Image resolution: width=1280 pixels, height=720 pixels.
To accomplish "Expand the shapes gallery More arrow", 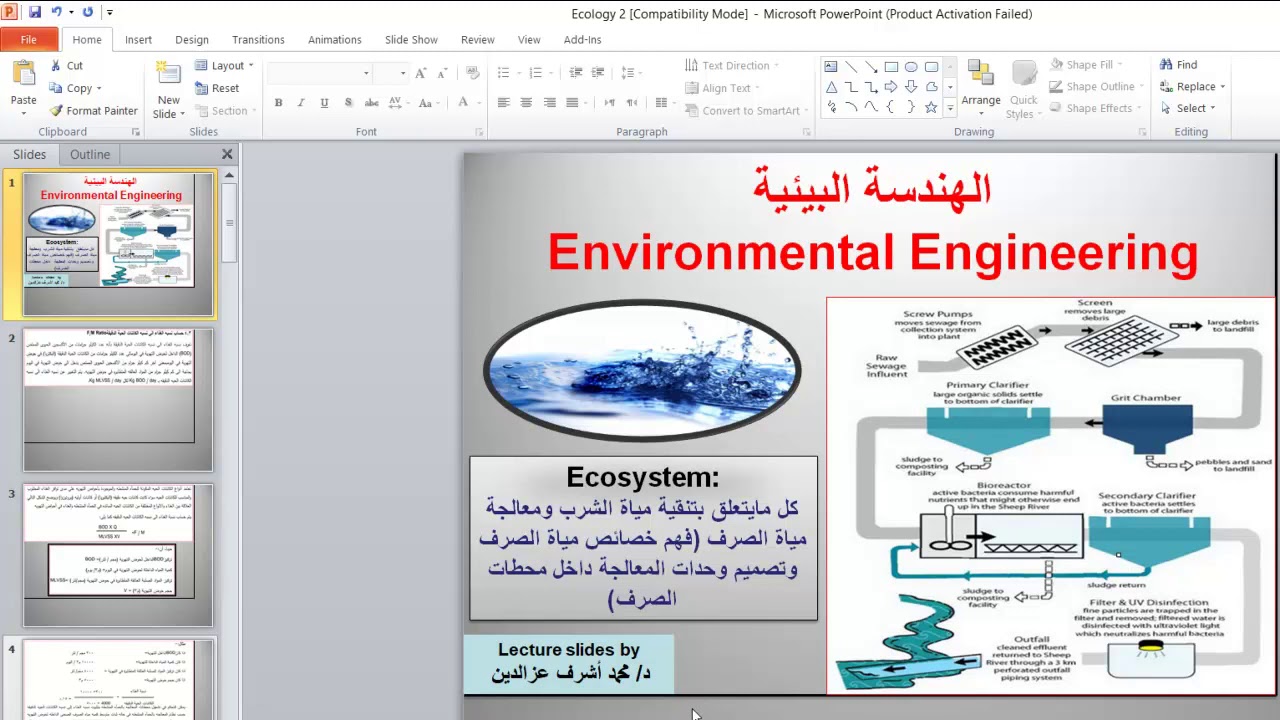I will [950, 107].
